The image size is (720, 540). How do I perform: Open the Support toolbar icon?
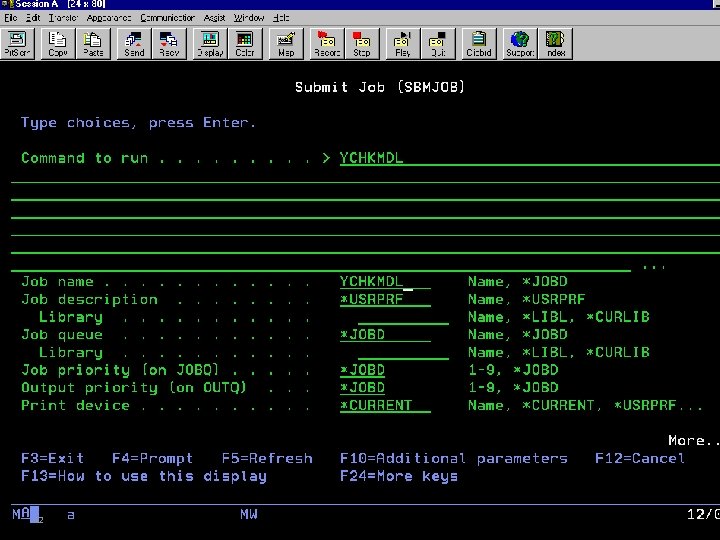520,44
